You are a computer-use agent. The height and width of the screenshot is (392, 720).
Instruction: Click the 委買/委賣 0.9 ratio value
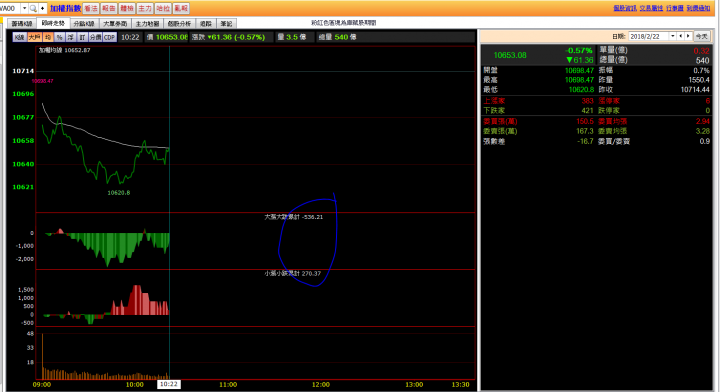[x=705, y=141]
